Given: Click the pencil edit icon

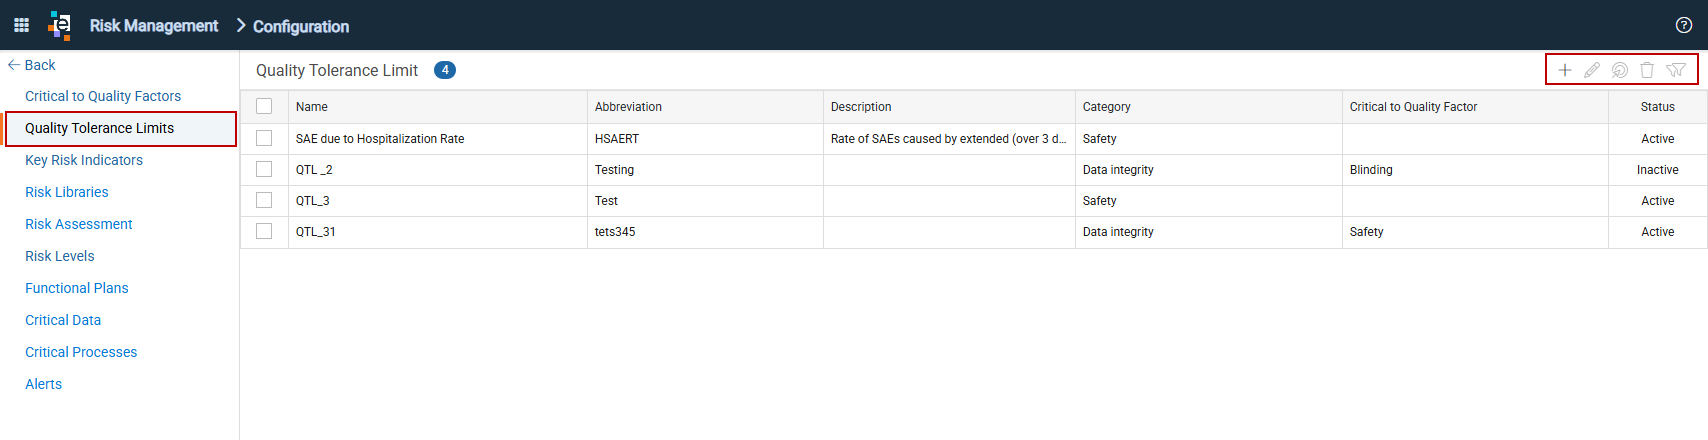Looking at the screenshot, I should 1592,70.
